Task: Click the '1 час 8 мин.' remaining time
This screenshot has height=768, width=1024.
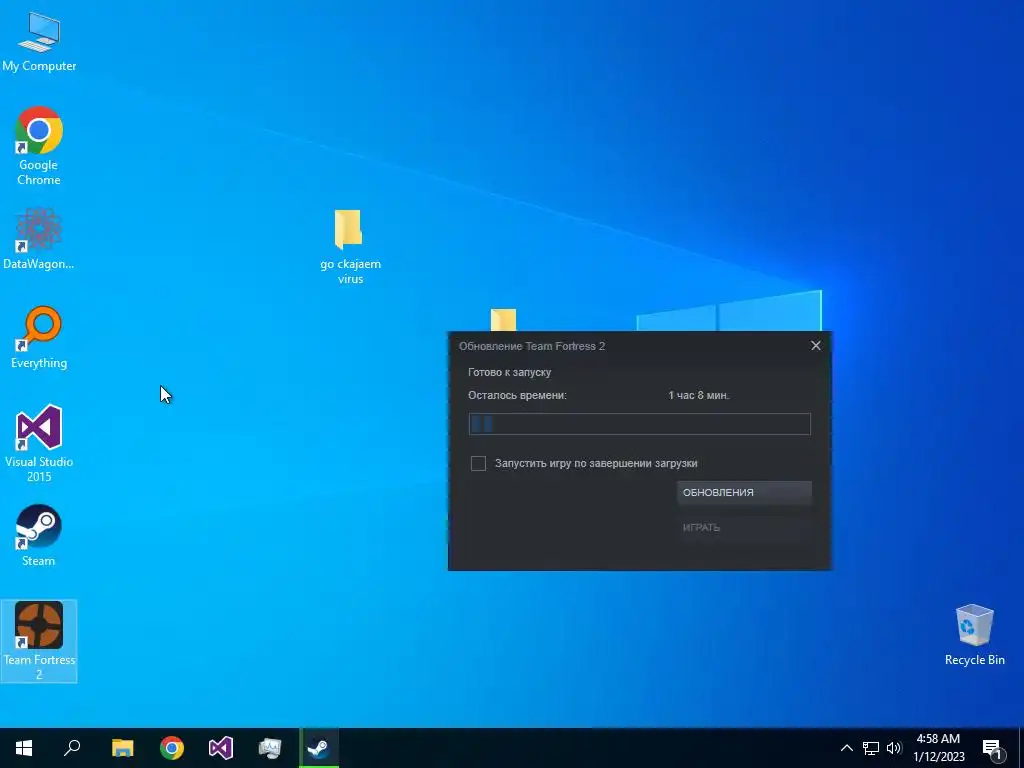Action: coord(699,395)
